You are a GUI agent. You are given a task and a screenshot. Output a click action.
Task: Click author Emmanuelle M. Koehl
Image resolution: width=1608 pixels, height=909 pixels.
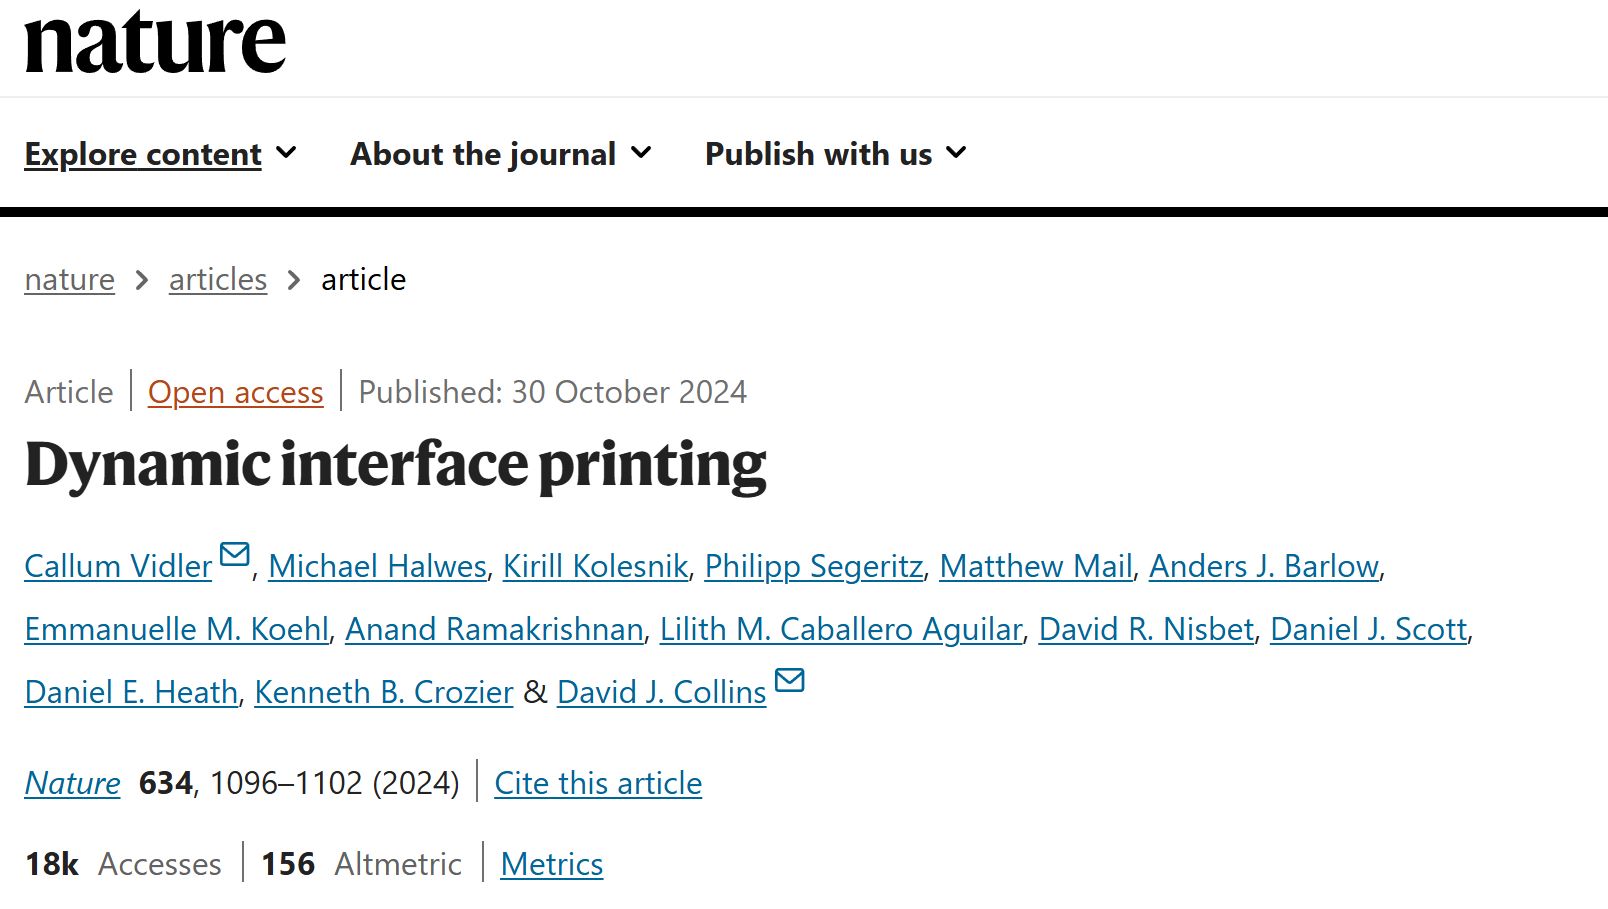pyautogui.click(x=177, y=630)
